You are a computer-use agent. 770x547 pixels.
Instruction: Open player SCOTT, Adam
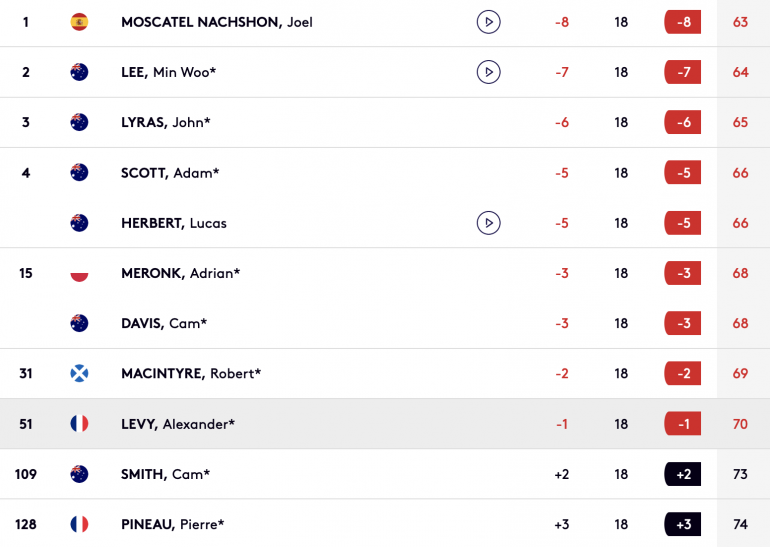click(170, 173)
